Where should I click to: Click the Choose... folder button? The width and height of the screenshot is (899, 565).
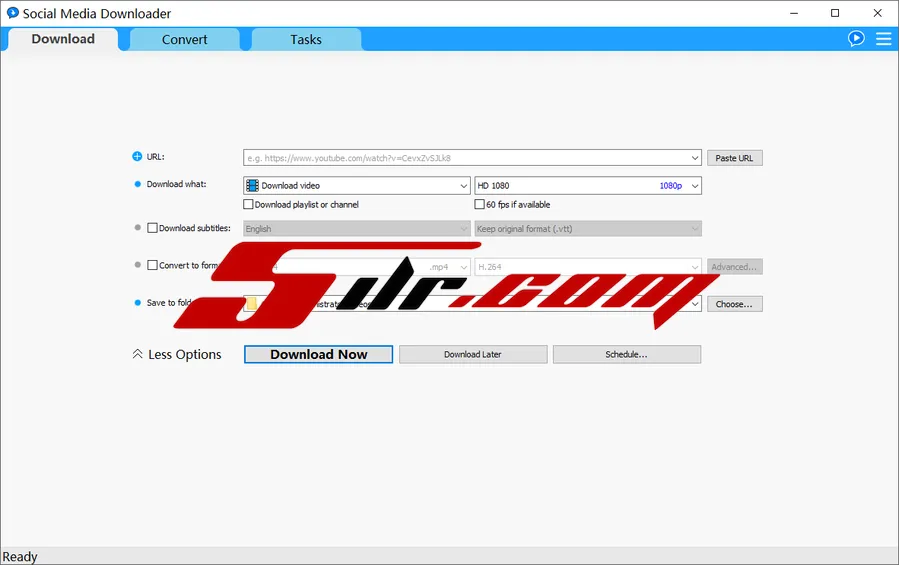tap(734, 304)
